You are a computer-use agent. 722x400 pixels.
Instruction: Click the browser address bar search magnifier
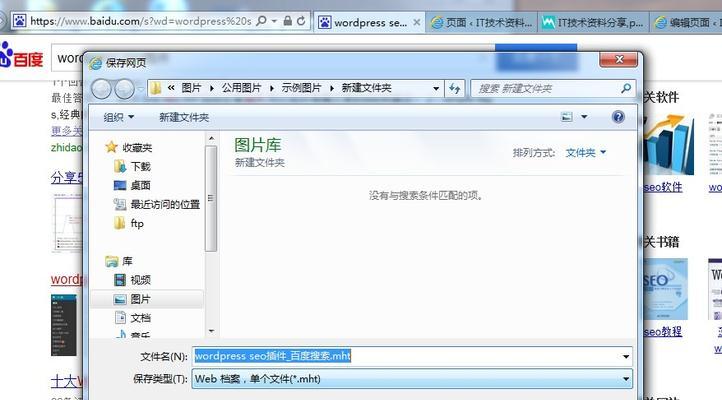(x=262, y=21)
